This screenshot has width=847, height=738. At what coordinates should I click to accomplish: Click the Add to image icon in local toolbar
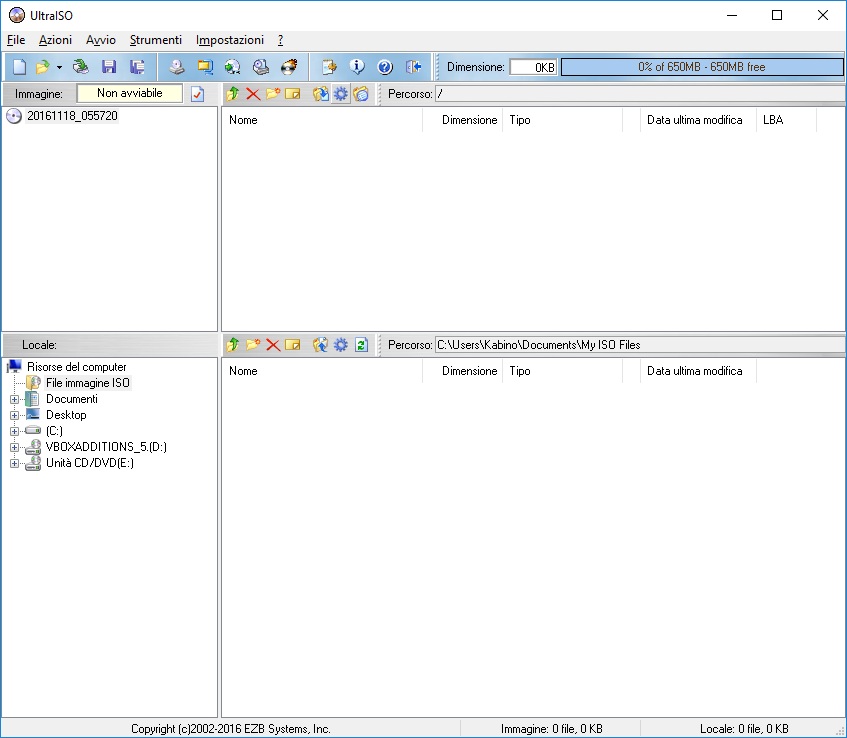click(320, 345)
